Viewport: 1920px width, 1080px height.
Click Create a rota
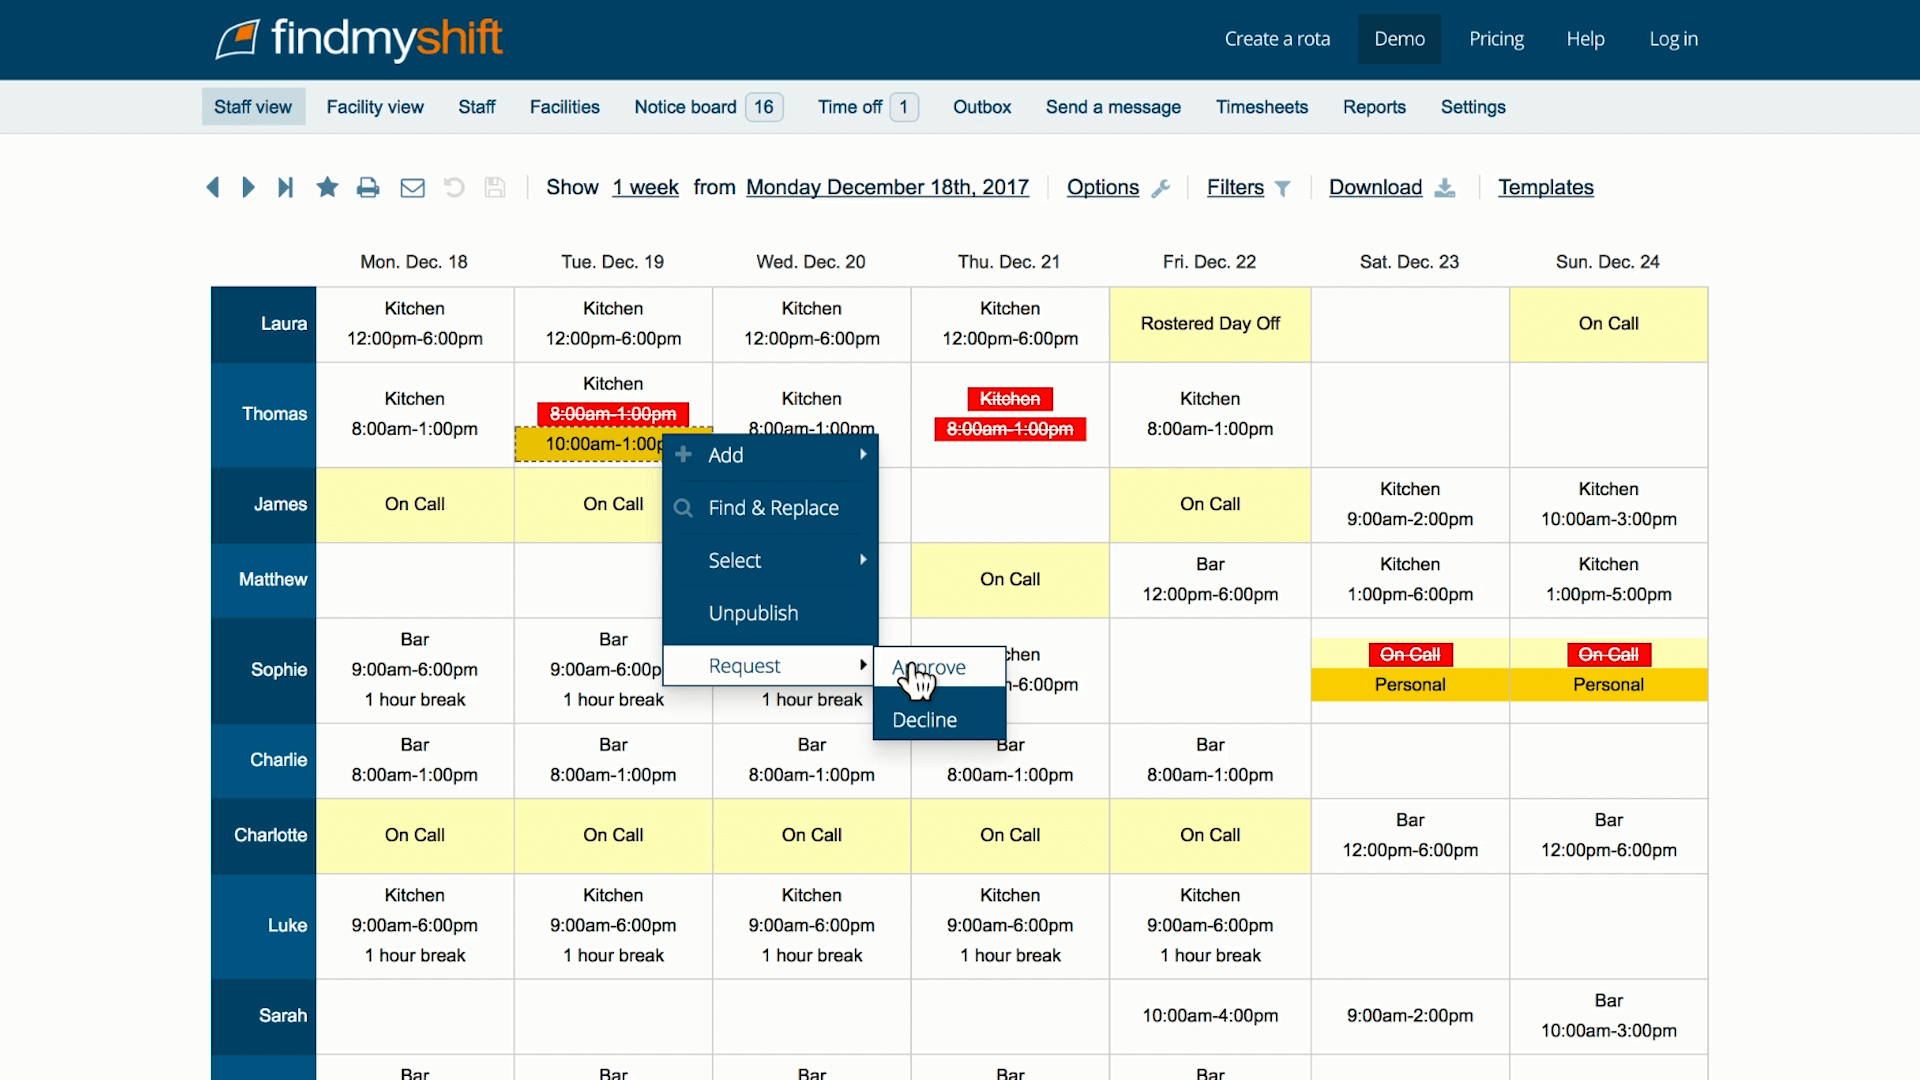(1277, 39)
